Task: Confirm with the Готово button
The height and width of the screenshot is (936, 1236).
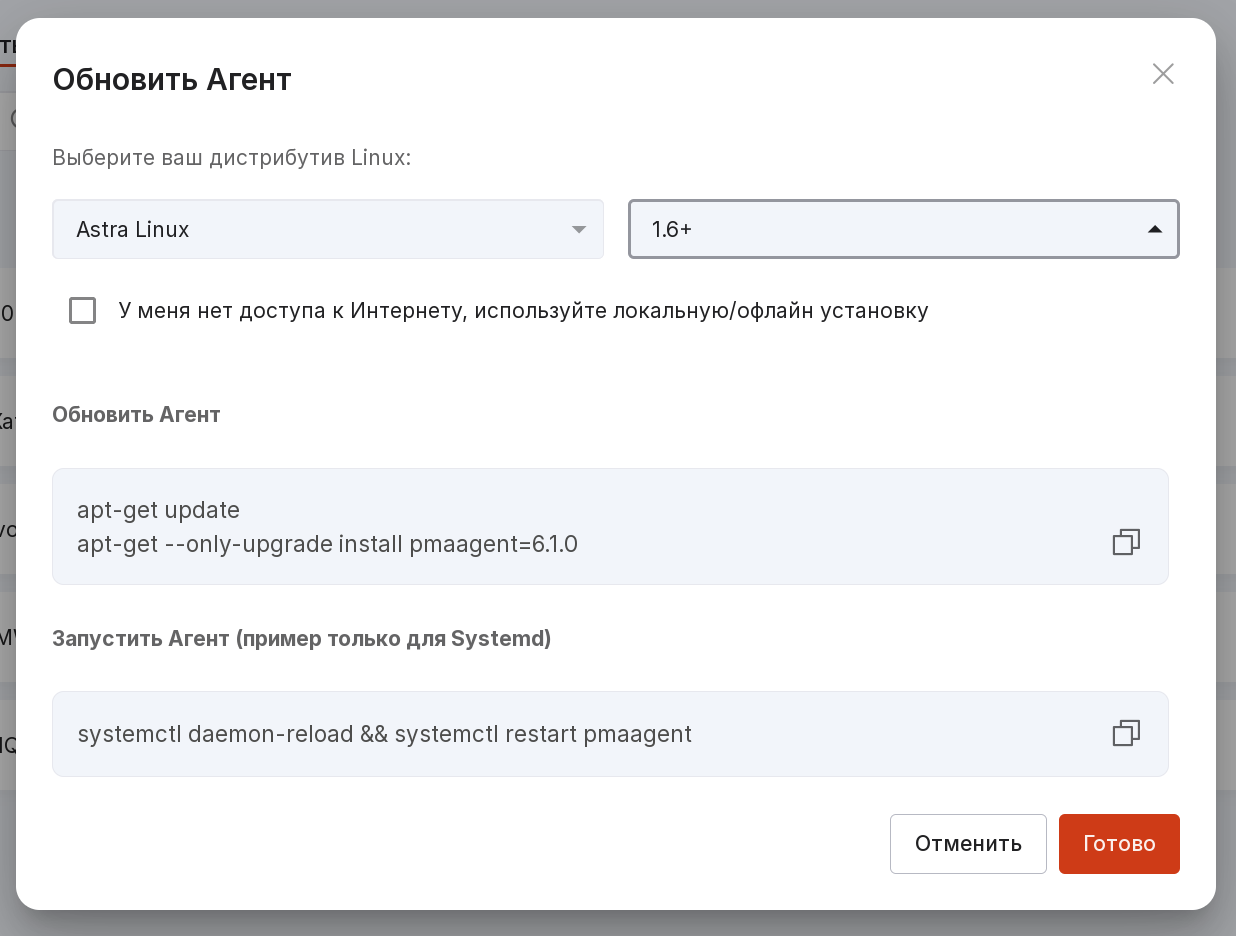Action: (1118, 844)
